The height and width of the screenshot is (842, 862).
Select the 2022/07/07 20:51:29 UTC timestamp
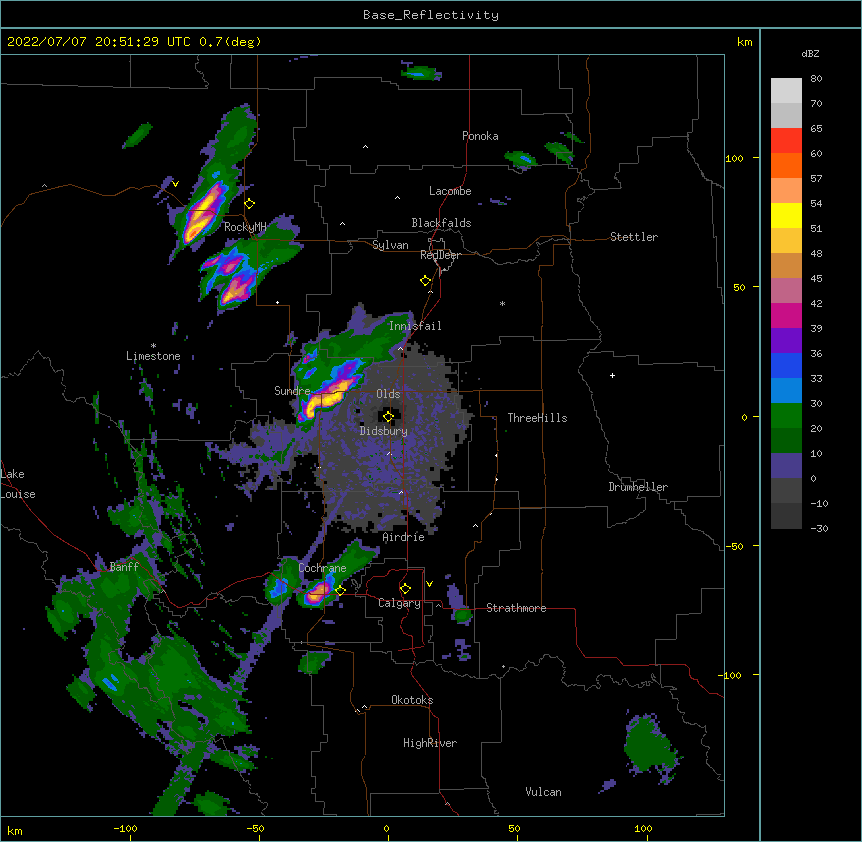(99, 42)
